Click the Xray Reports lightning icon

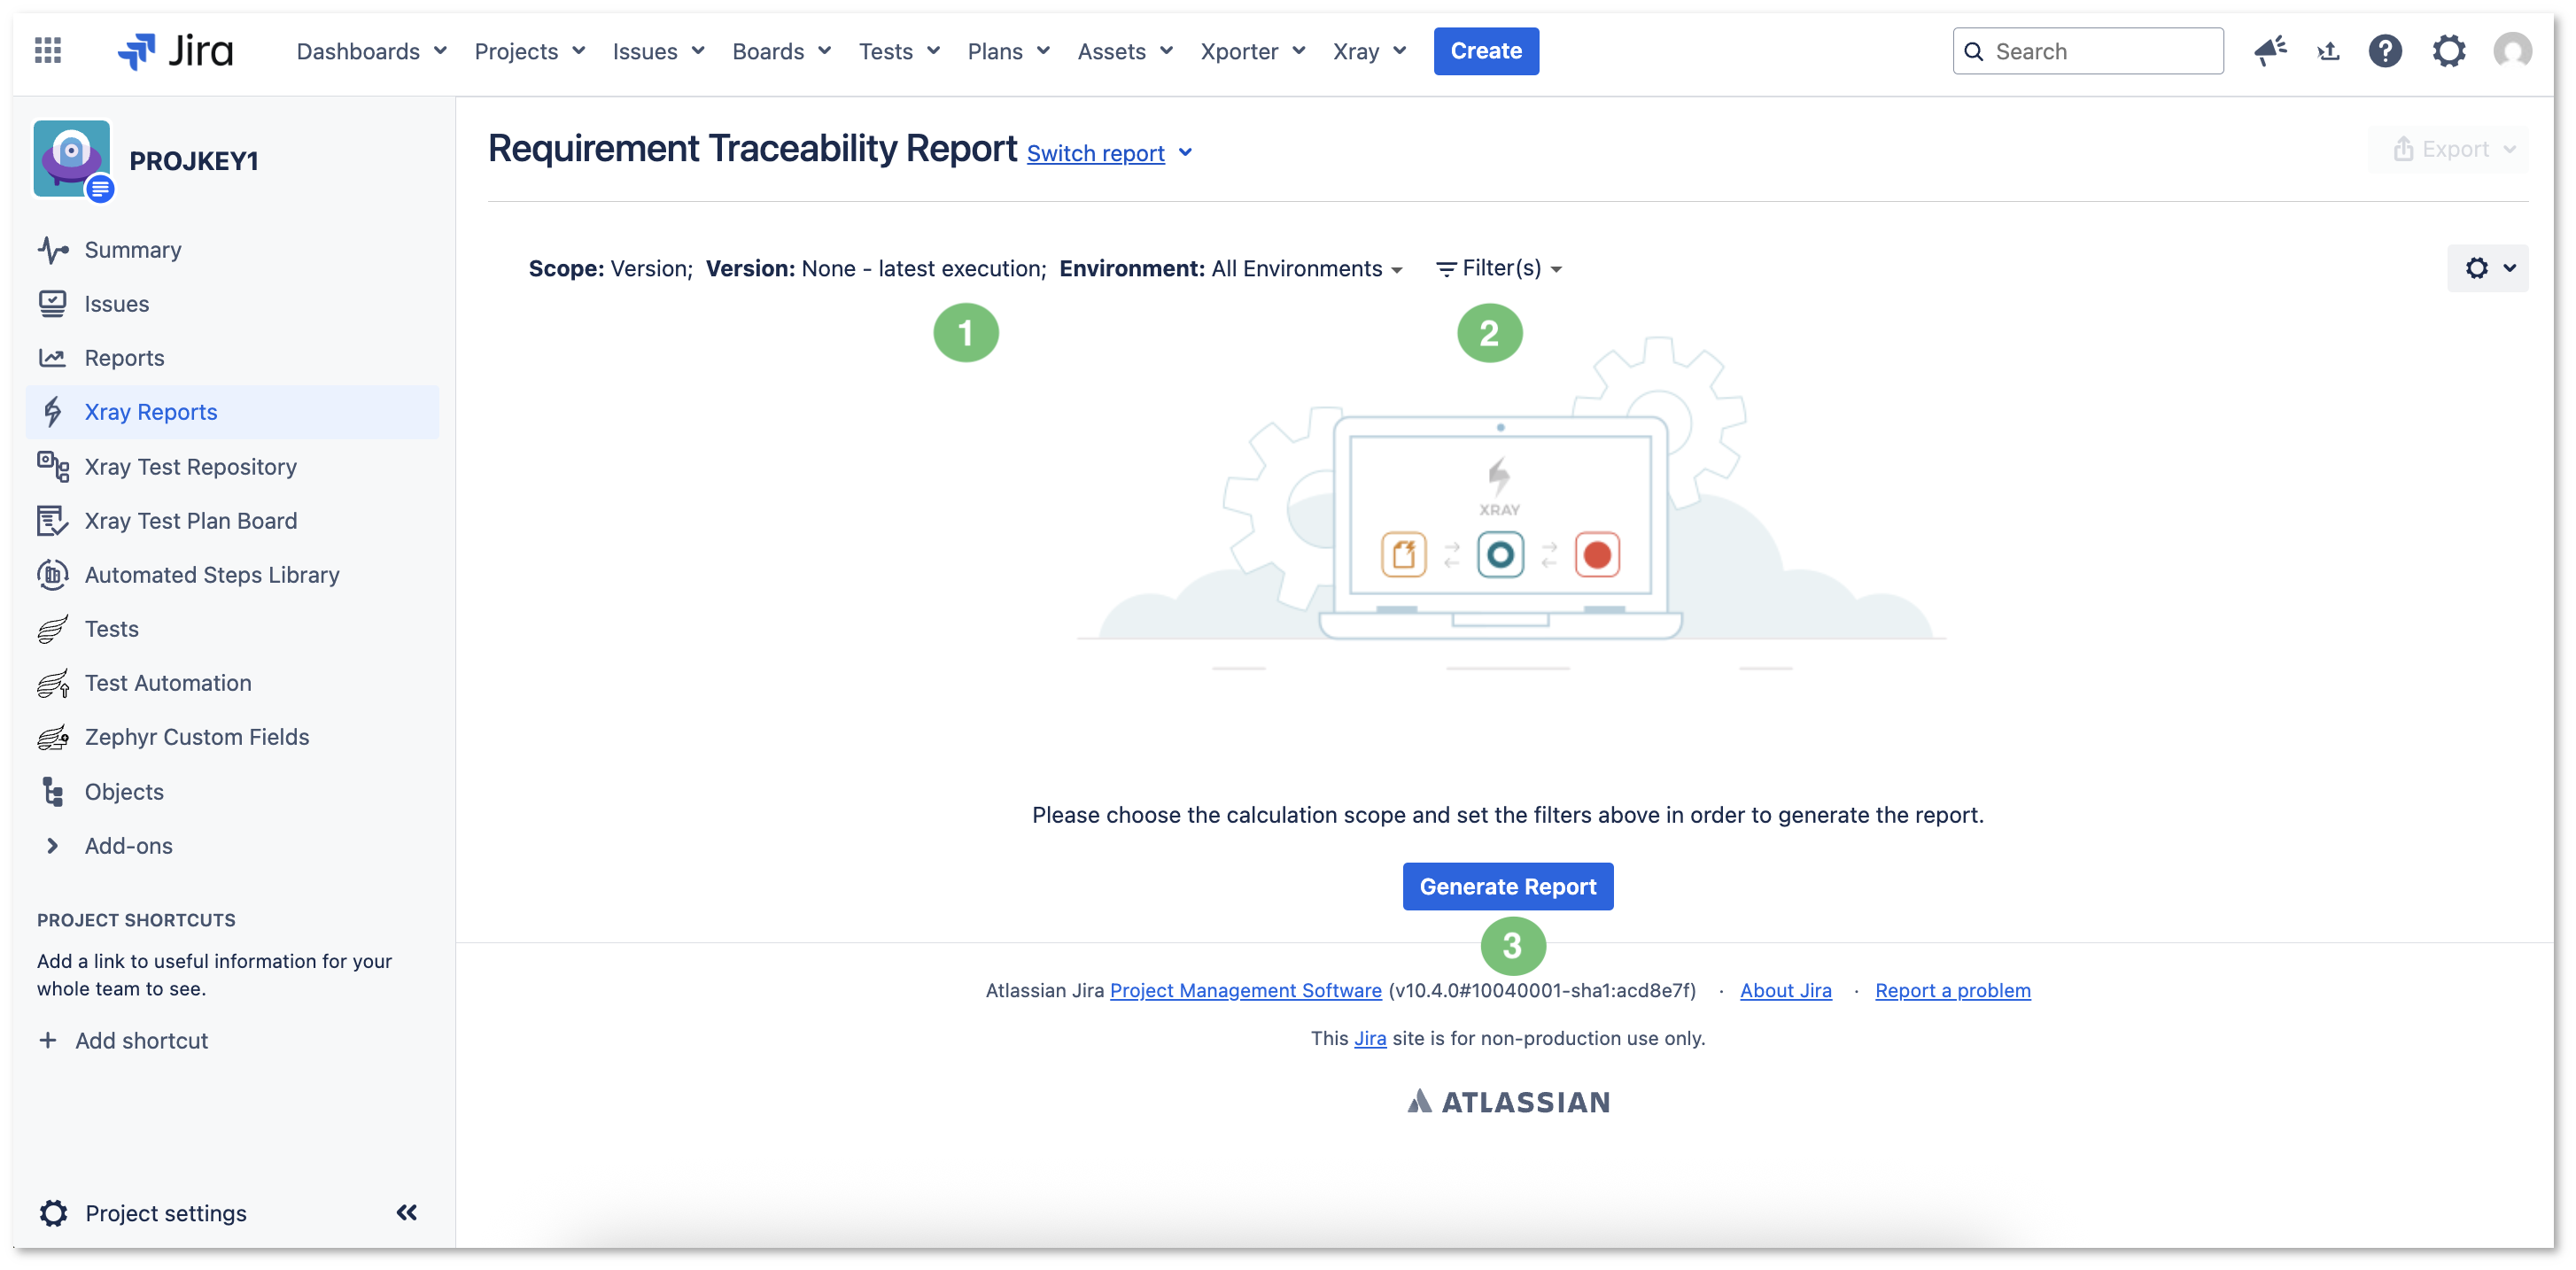tap(53, 411)
